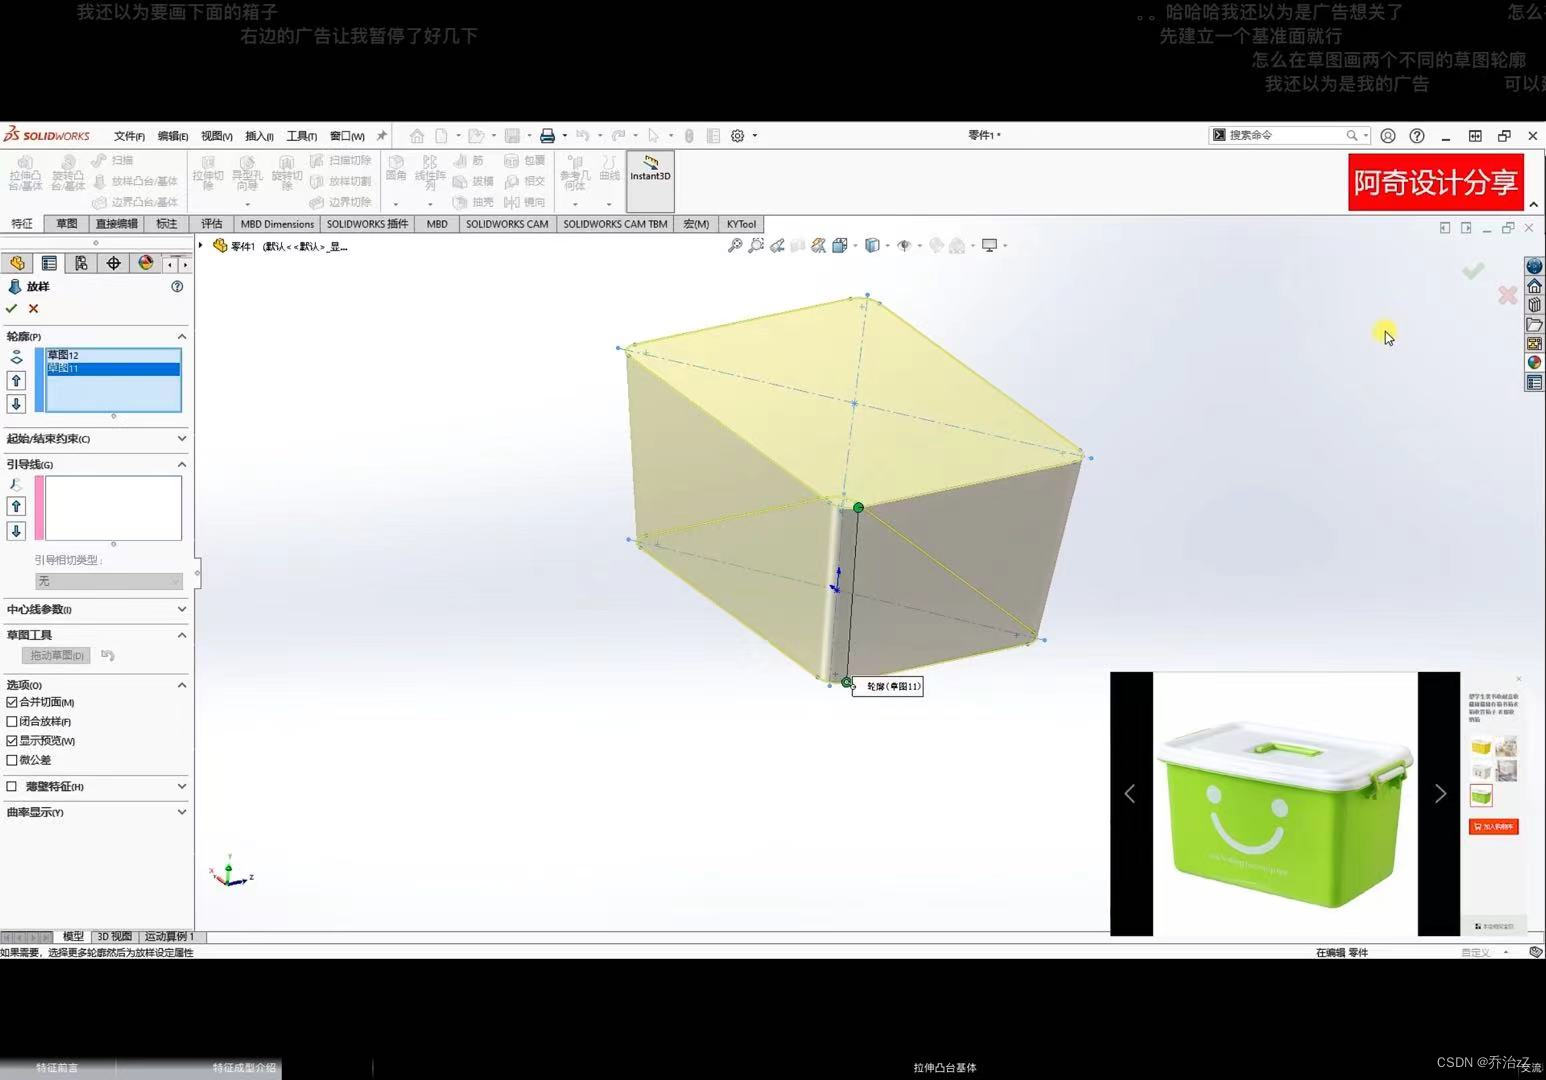Click the Zoom to Fit view icon

[x=735, y=245]
